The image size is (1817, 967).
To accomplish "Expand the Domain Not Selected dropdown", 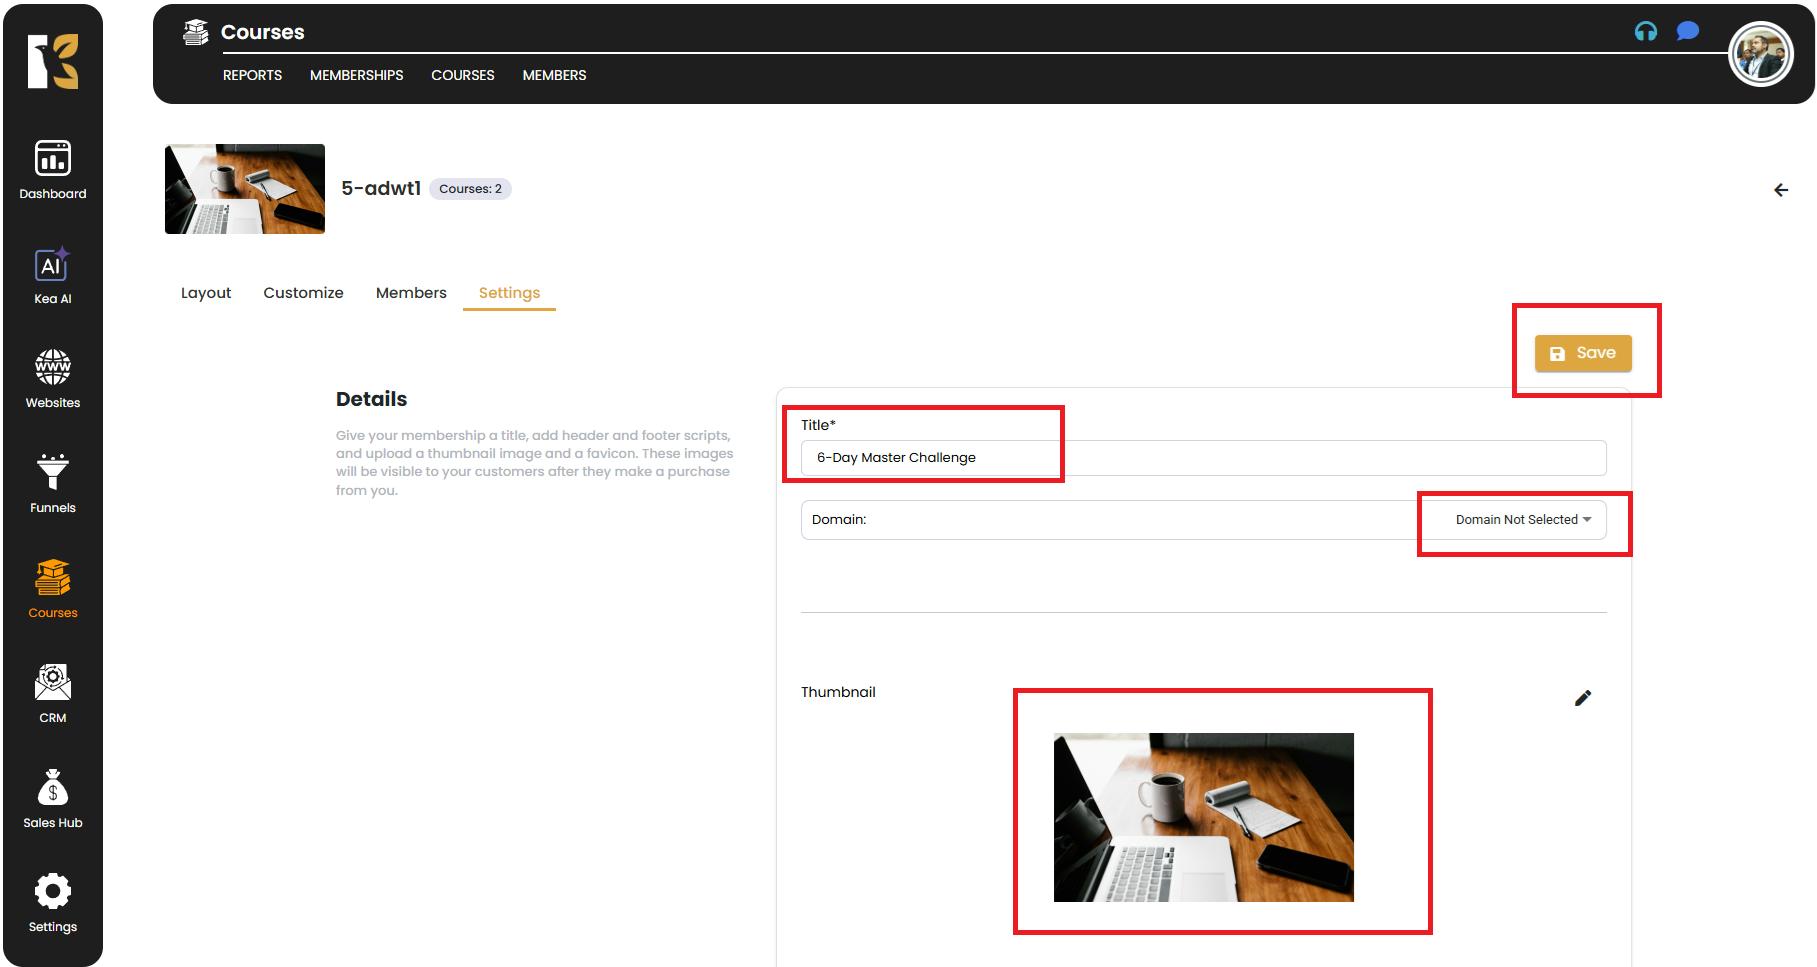I will coord(1522,520).
